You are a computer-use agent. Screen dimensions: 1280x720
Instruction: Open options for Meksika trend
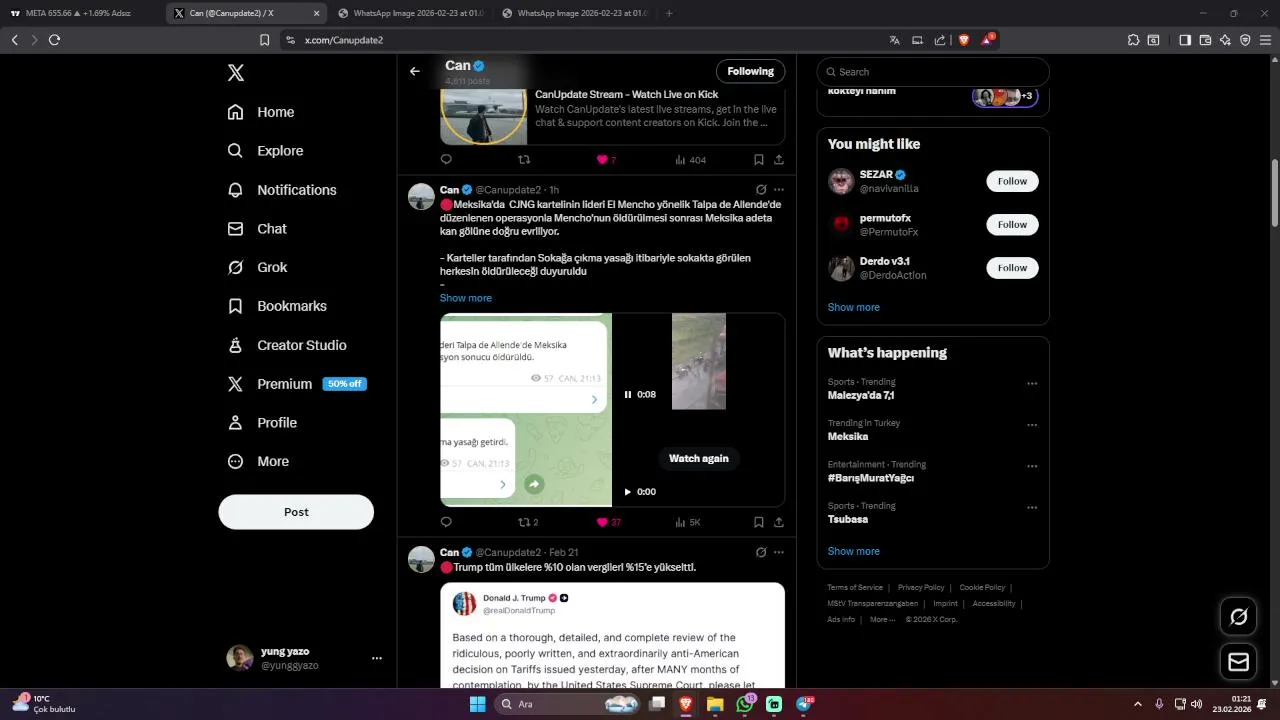click(1032, 425)
